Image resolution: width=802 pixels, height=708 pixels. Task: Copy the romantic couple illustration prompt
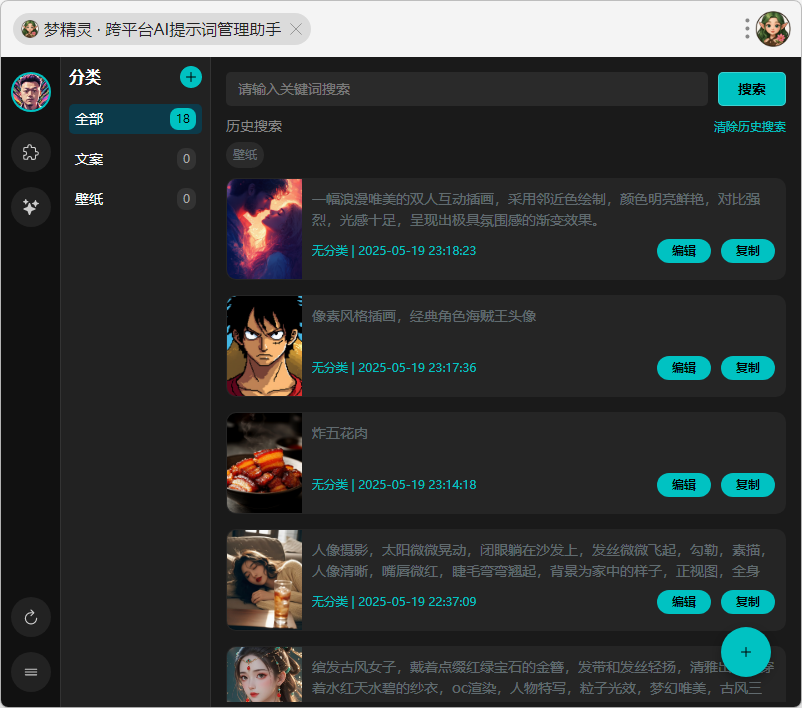tap(748, 251)
